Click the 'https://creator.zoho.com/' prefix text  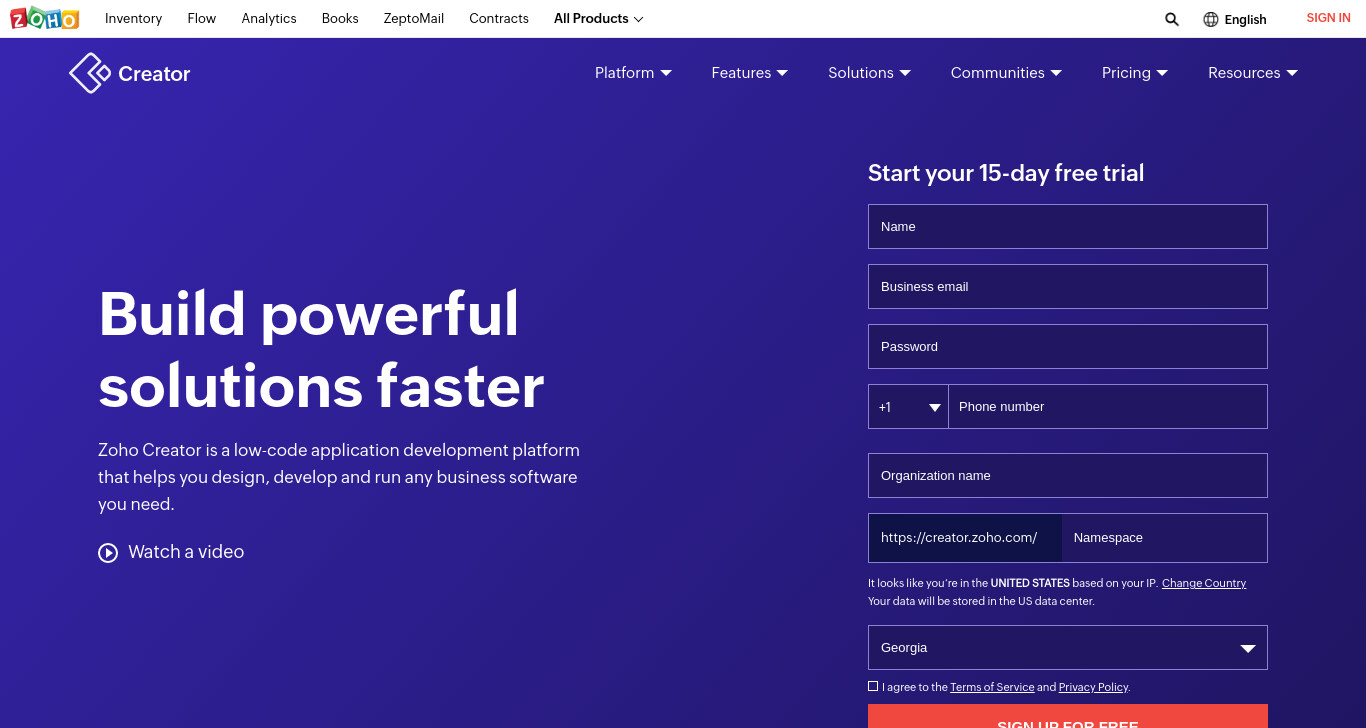coord(959,538)
